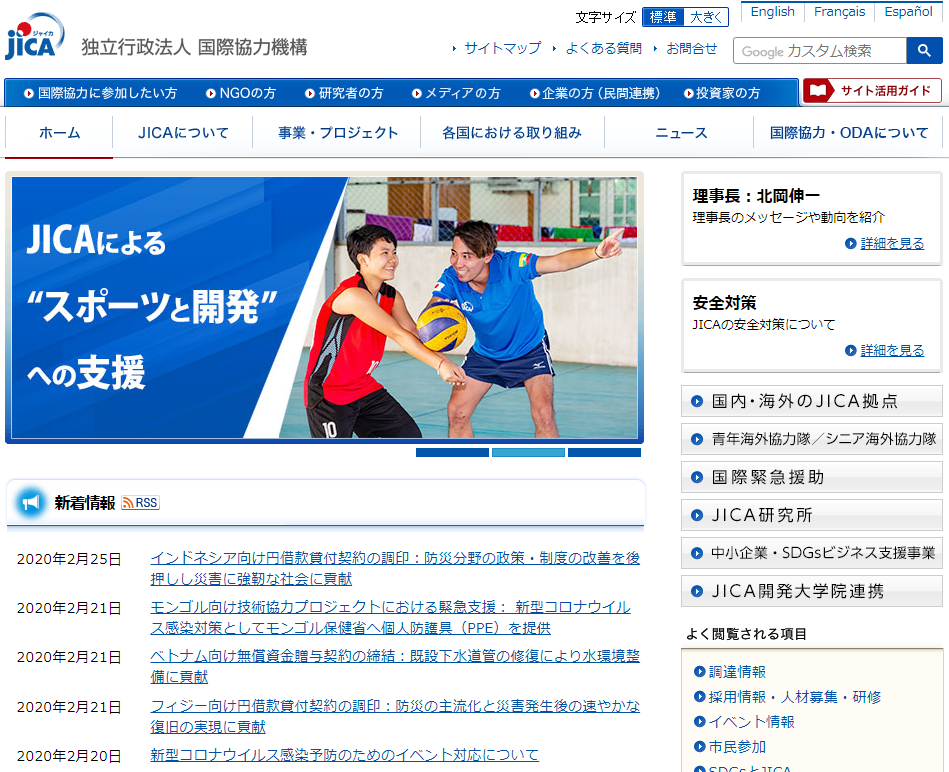Select the ホーム tab
949x772 pixels.
tap(59, 133)
